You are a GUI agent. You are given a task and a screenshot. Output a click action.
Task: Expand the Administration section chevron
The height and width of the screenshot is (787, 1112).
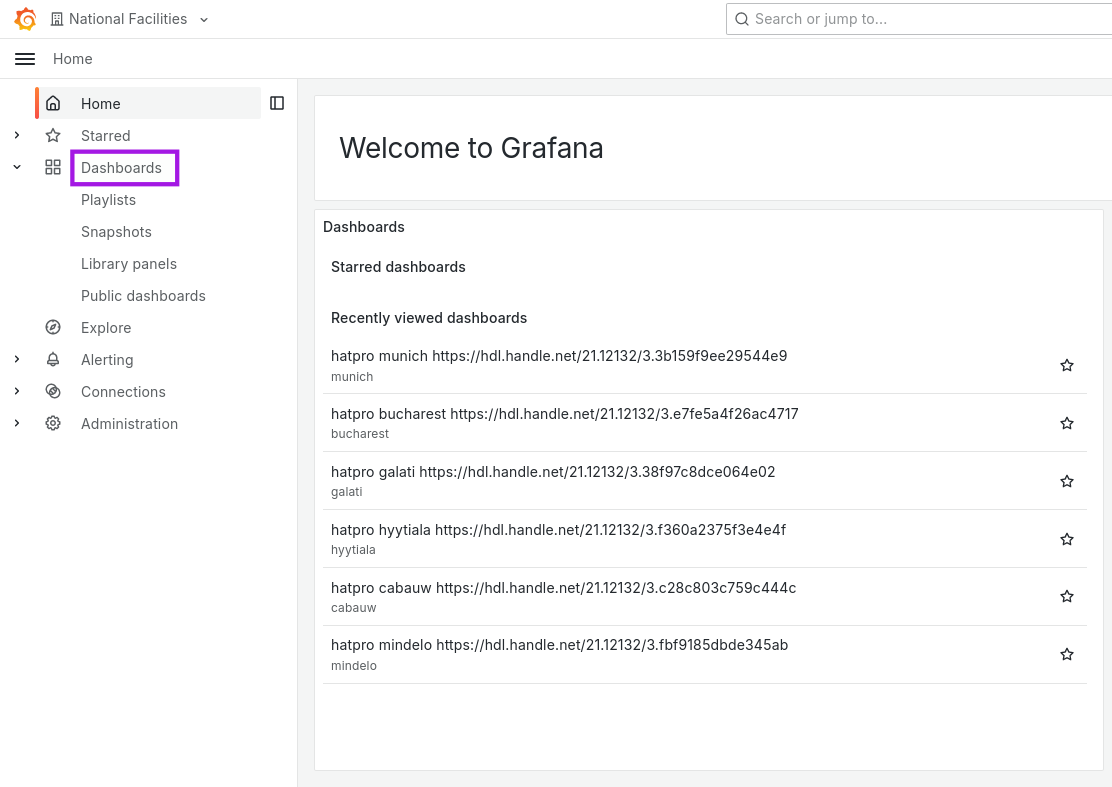17,423
